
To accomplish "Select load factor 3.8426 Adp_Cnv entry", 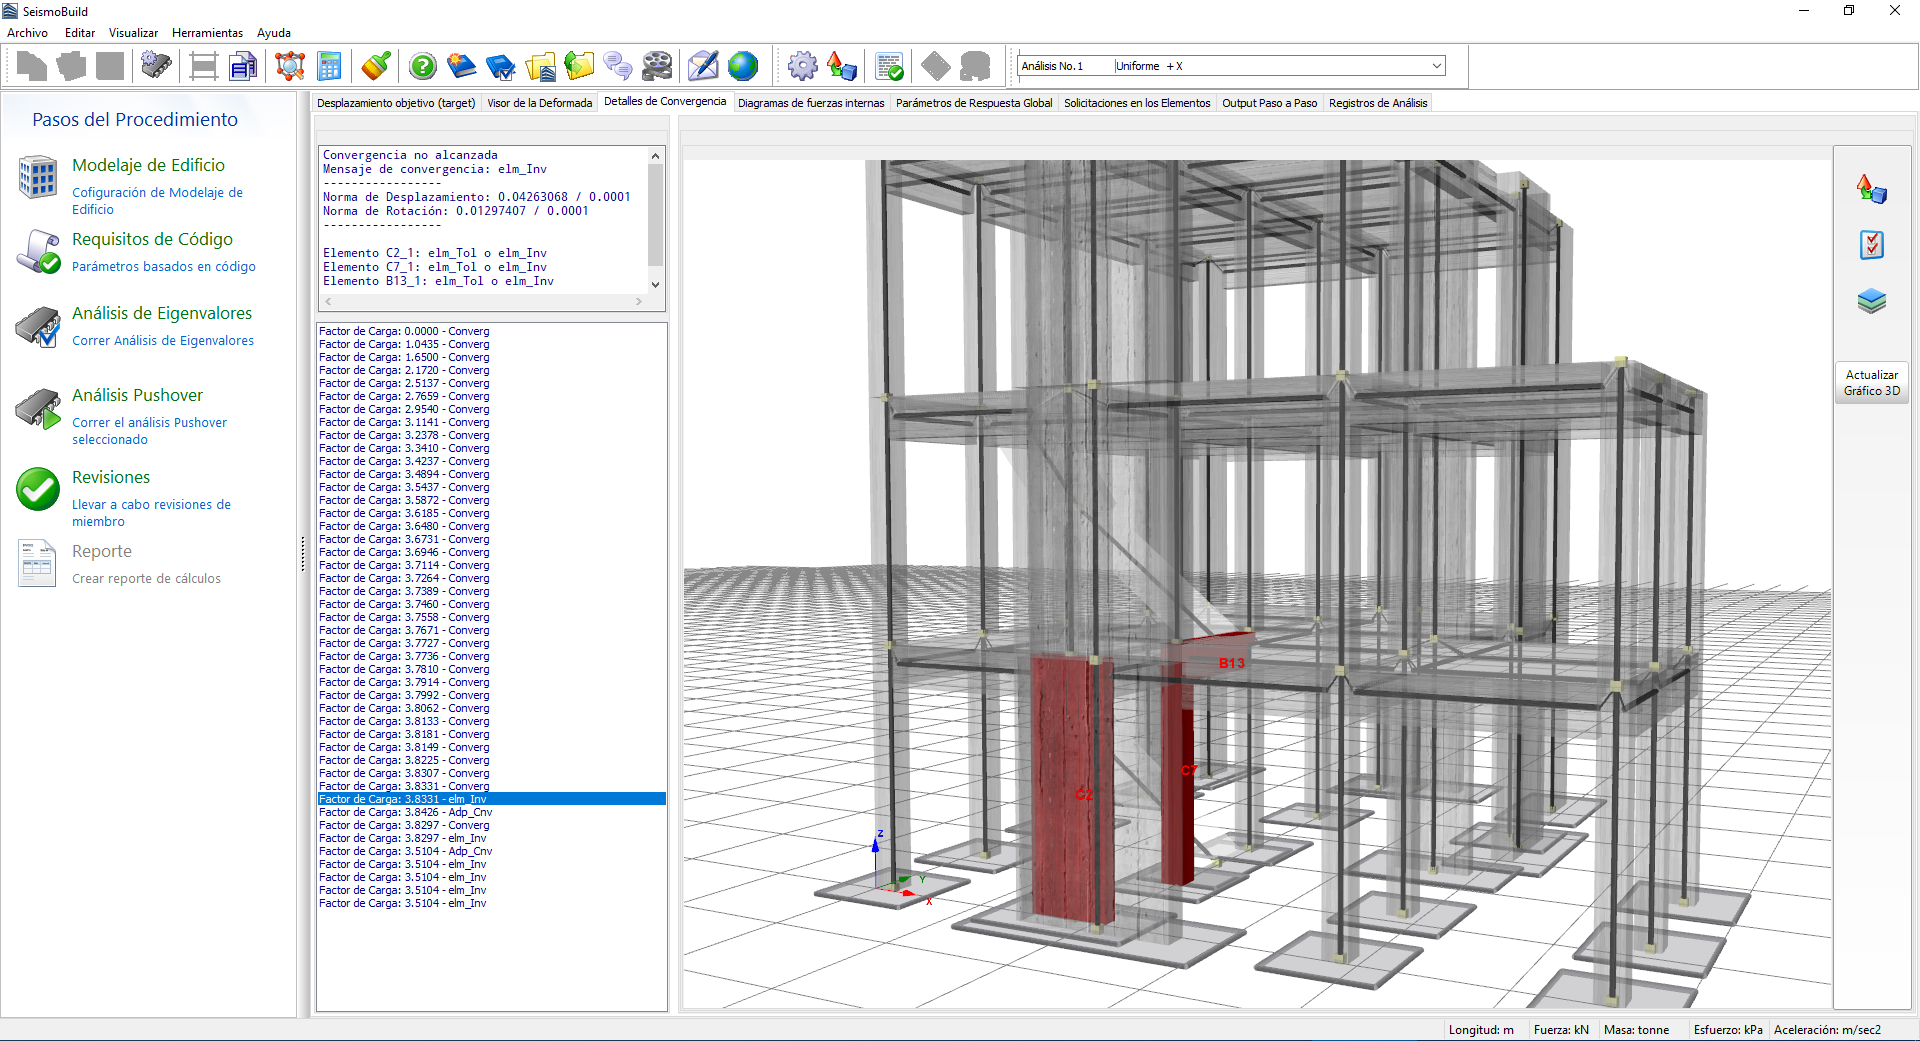I will coord(405,812).
